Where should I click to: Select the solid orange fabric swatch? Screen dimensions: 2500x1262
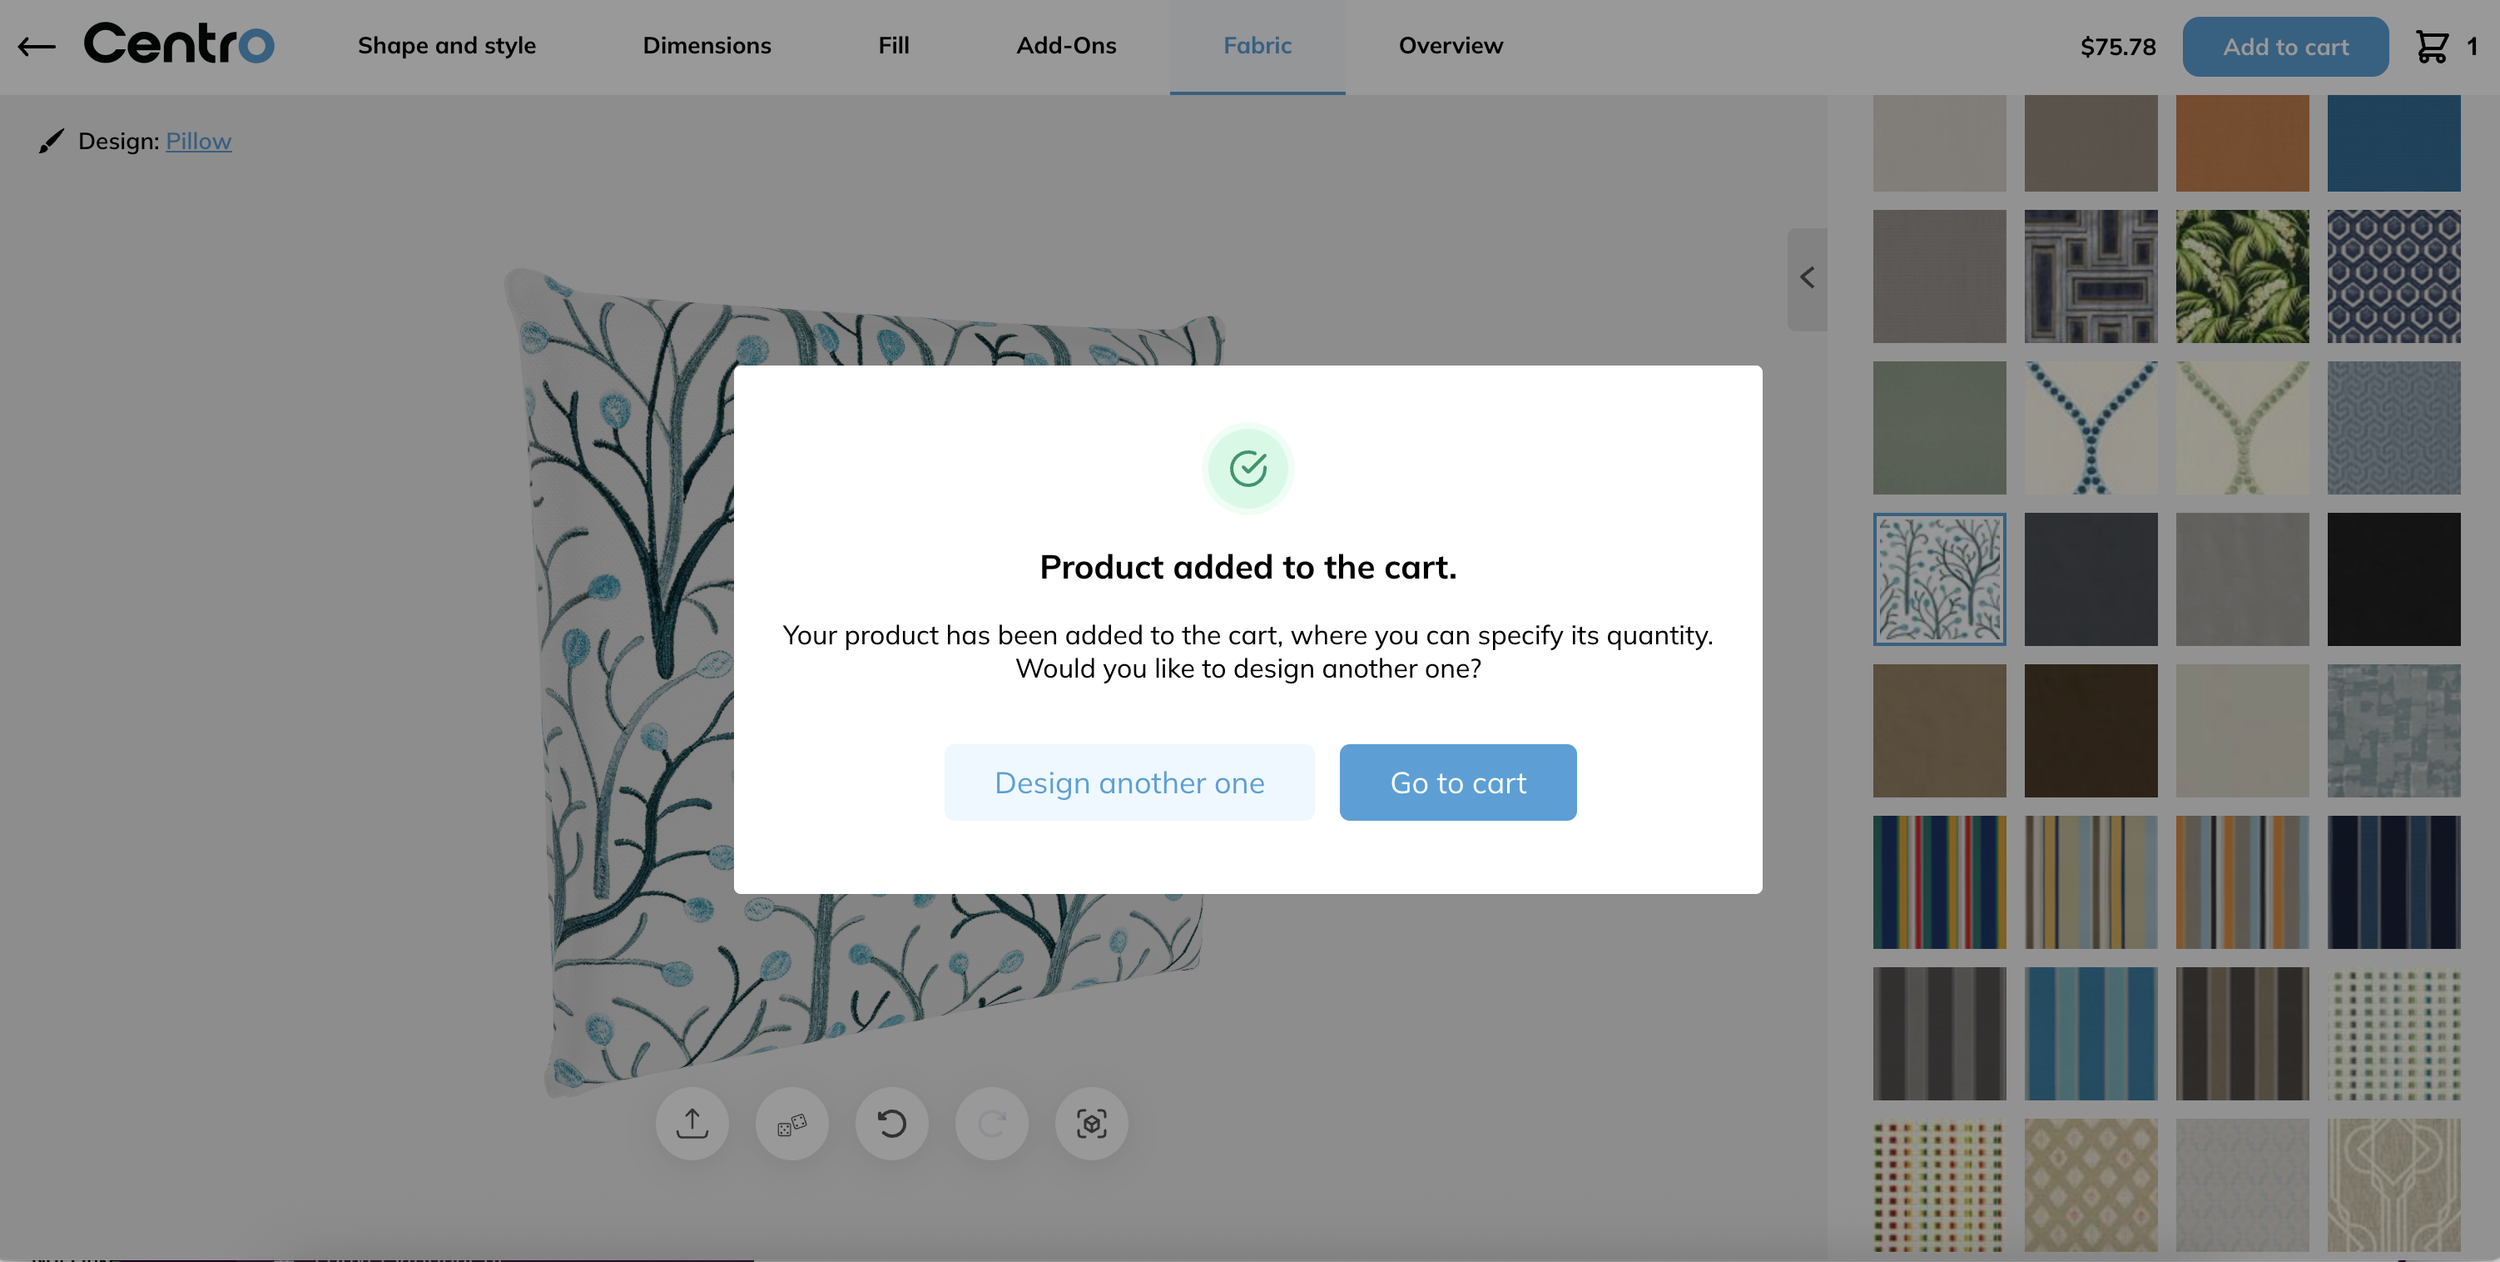click(2242, 143)
